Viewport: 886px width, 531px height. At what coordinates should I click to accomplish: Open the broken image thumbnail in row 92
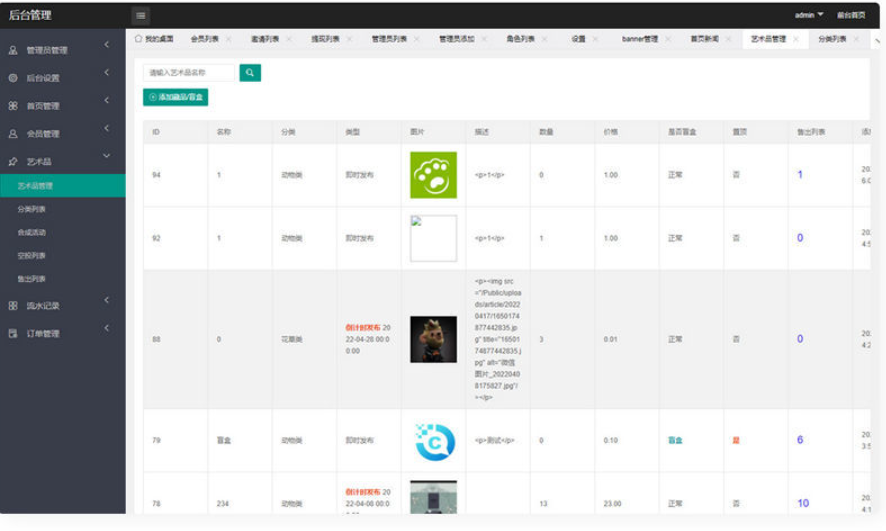(433, 238)
